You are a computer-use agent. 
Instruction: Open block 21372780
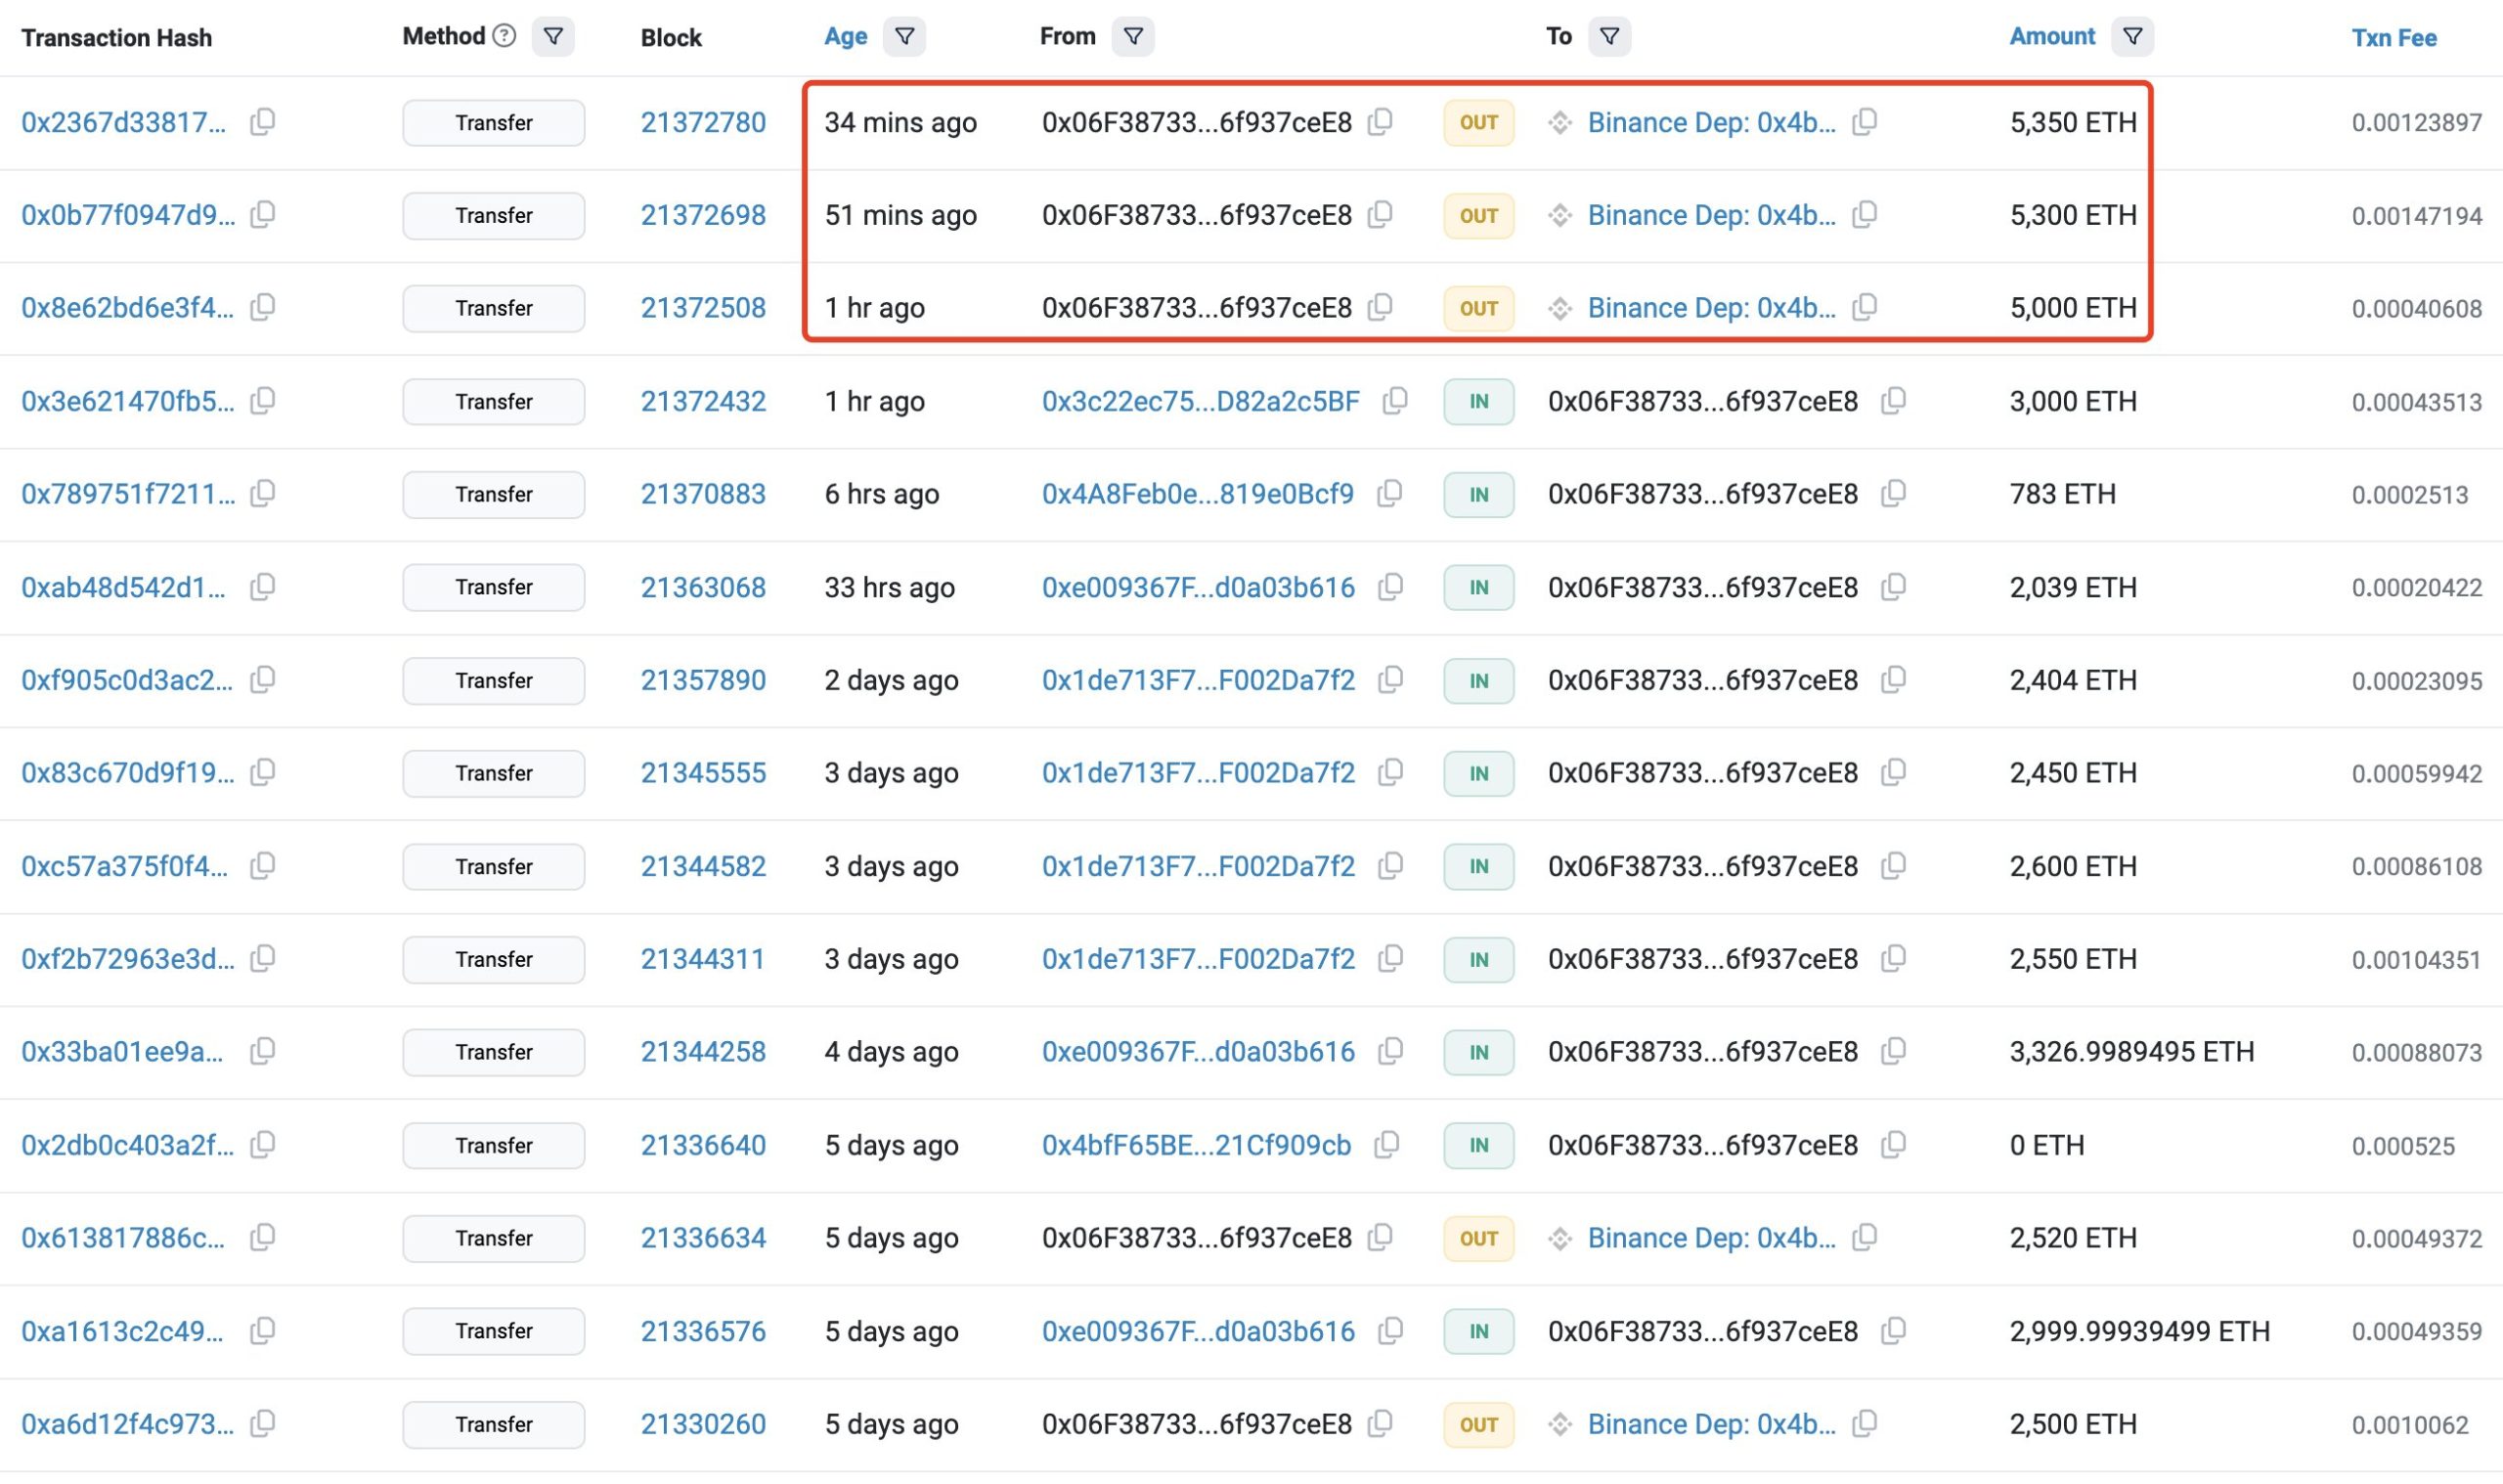(703, 122)
